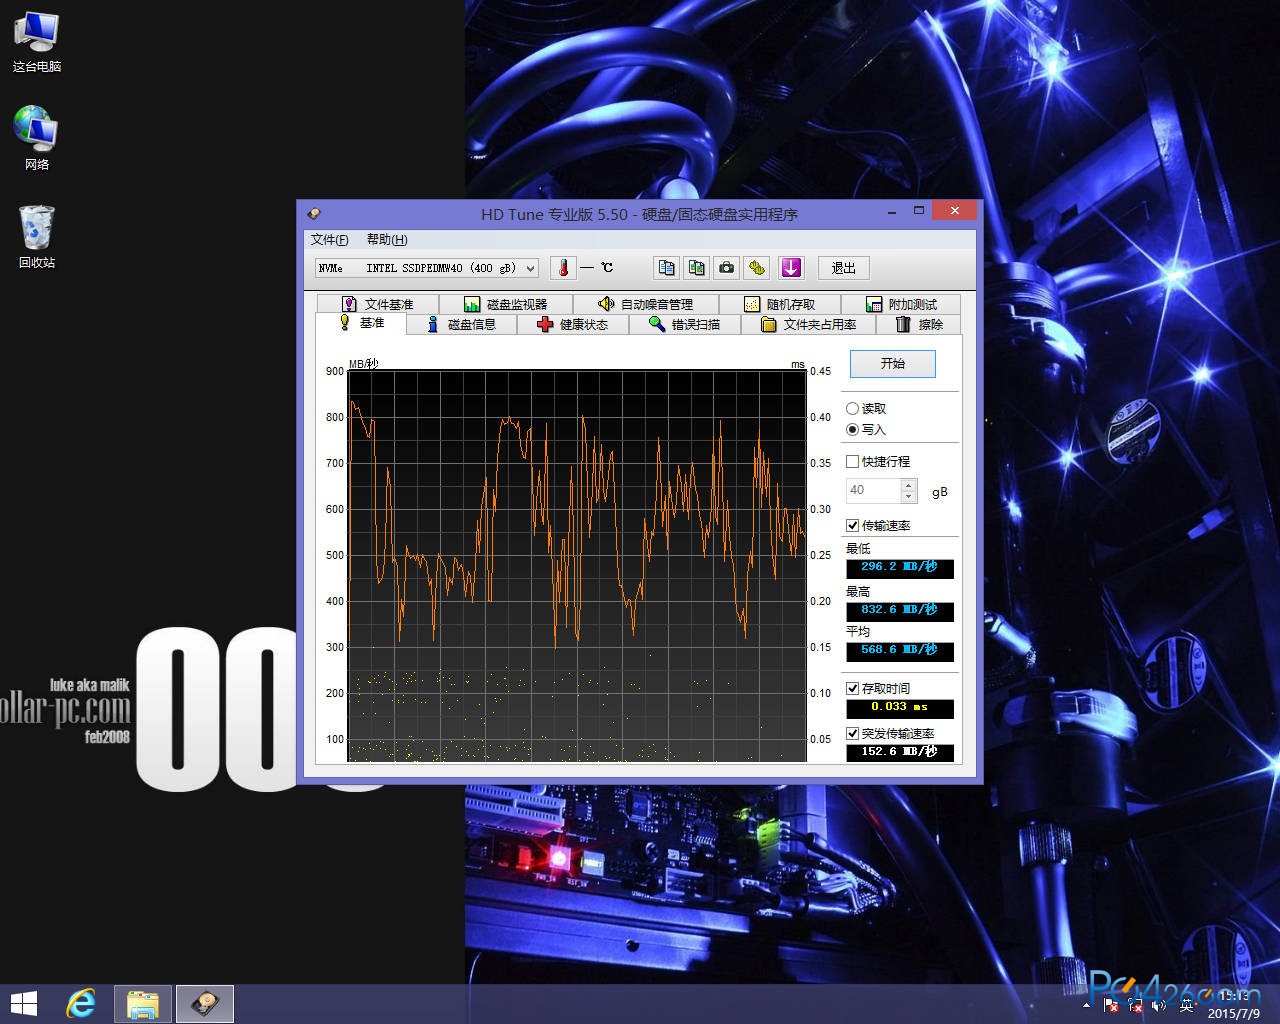Screen dimensions: 1280x1024
Task: Click the purple down-arrow minimize-to-tray icon
Action: pyautogui.click(x=791, y=268)
